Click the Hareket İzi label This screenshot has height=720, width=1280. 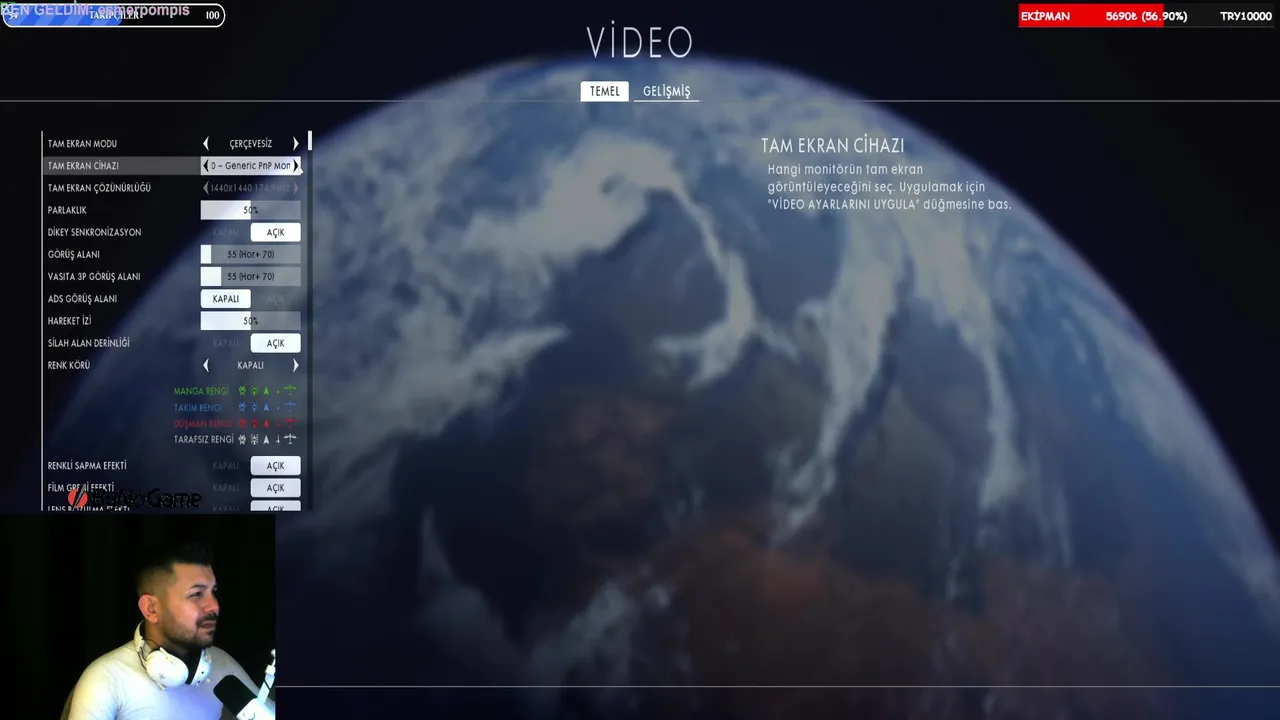tap(69, 321)
